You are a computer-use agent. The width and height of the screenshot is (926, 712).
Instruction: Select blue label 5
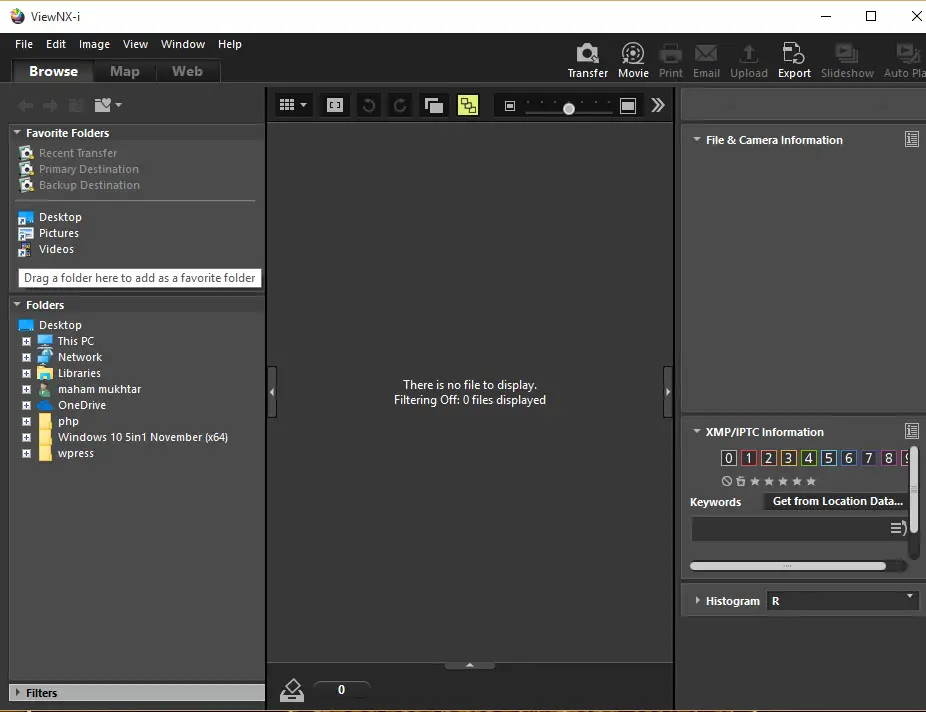coord(829,458)
